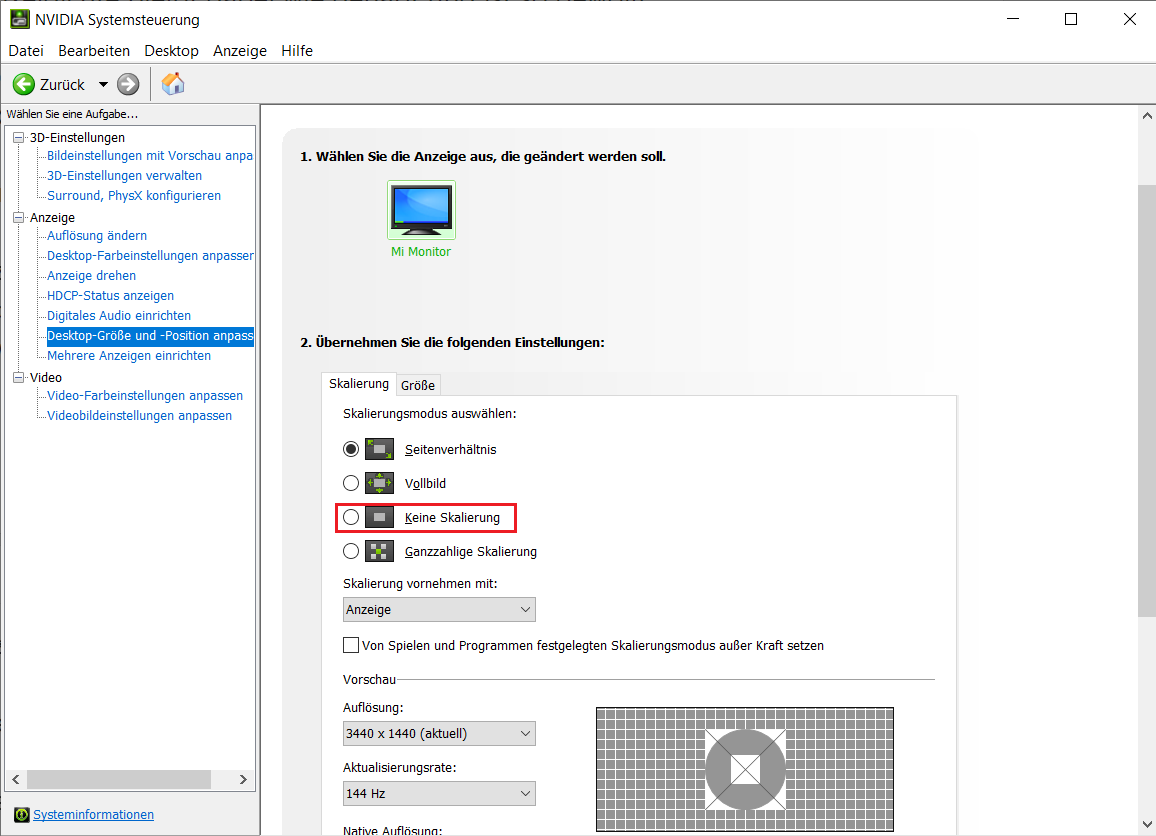Image resolution: width=1156 pixels, height=836 pixels.
Task: Open Bildeinstellungen mit Vorschau anpassen
Action: [150, 156]
